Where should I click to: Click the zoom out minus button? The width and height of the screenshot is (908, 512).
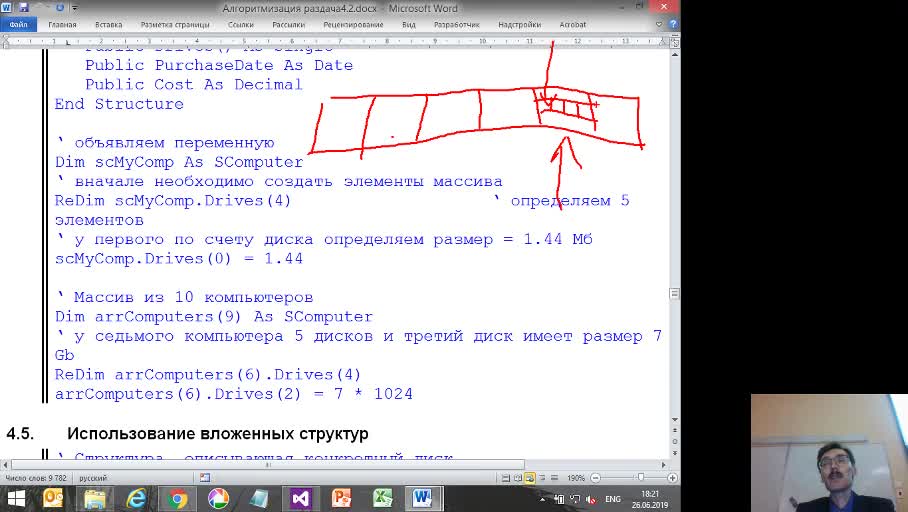595,478
